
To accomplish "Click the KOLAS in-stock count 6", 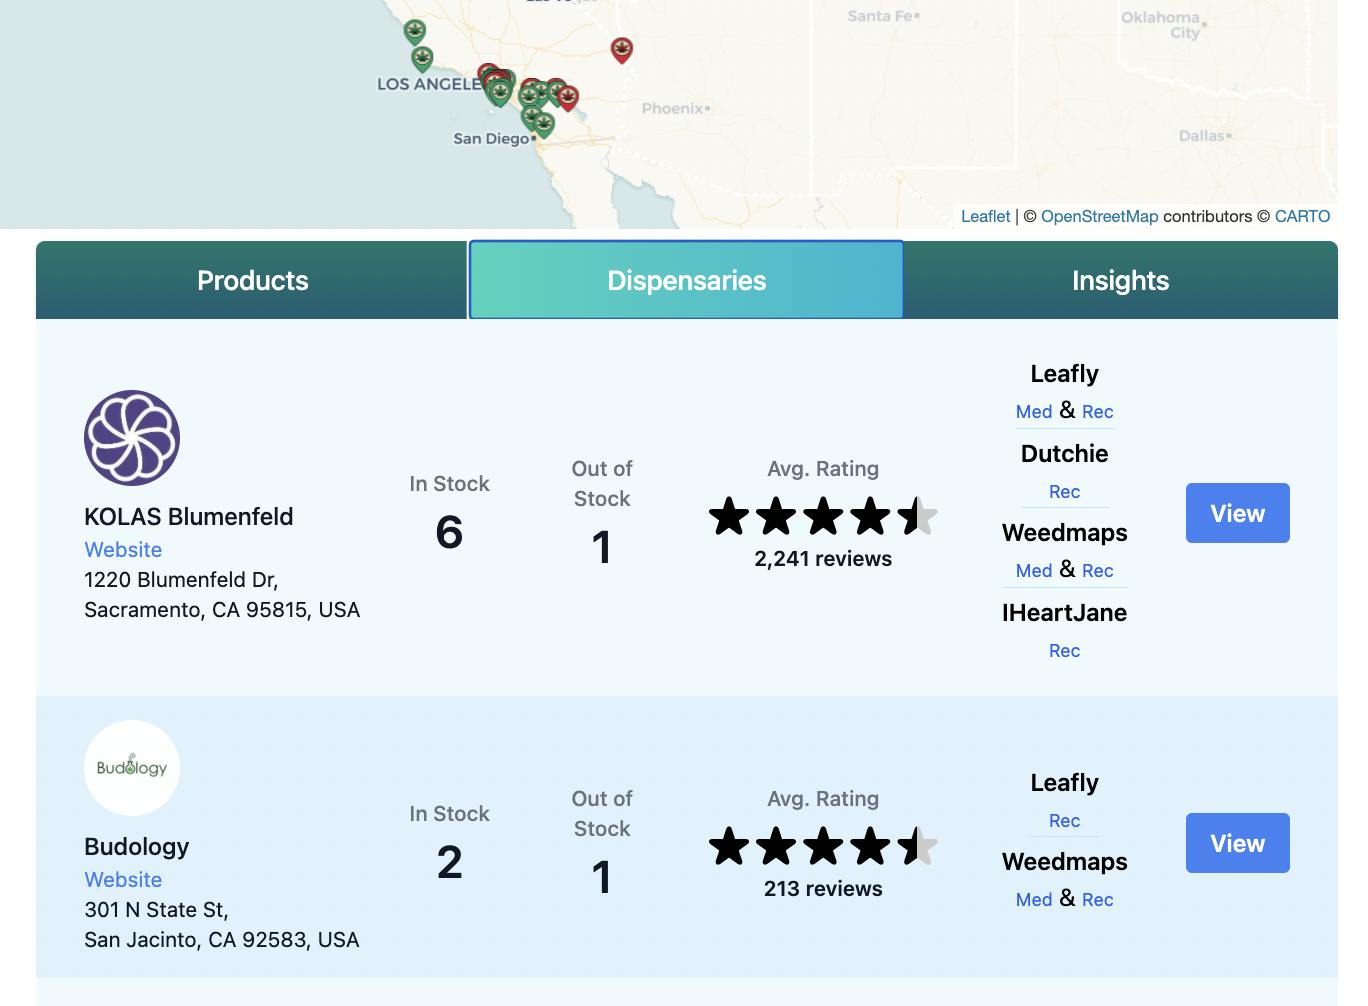I will 449,532.
